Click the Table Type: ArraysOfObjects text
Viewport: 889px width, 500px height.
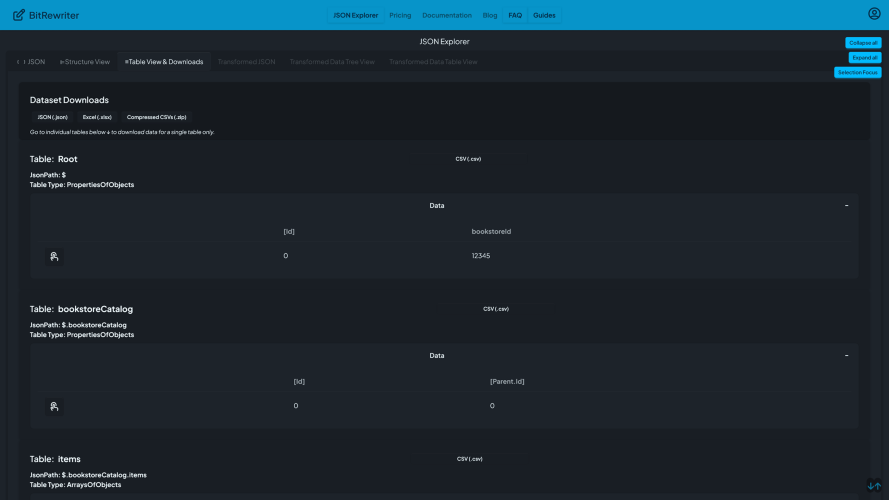coord(75,485)
